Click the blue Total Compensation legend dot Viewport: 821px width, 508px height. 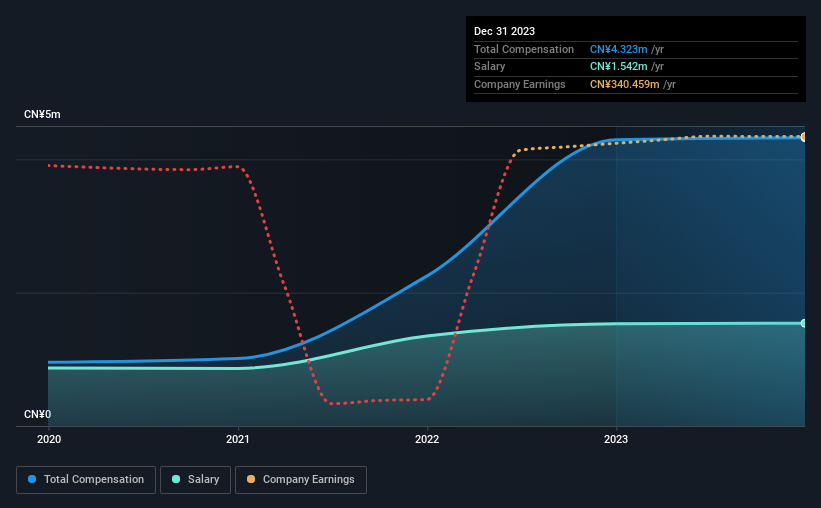tap(32, 479)
